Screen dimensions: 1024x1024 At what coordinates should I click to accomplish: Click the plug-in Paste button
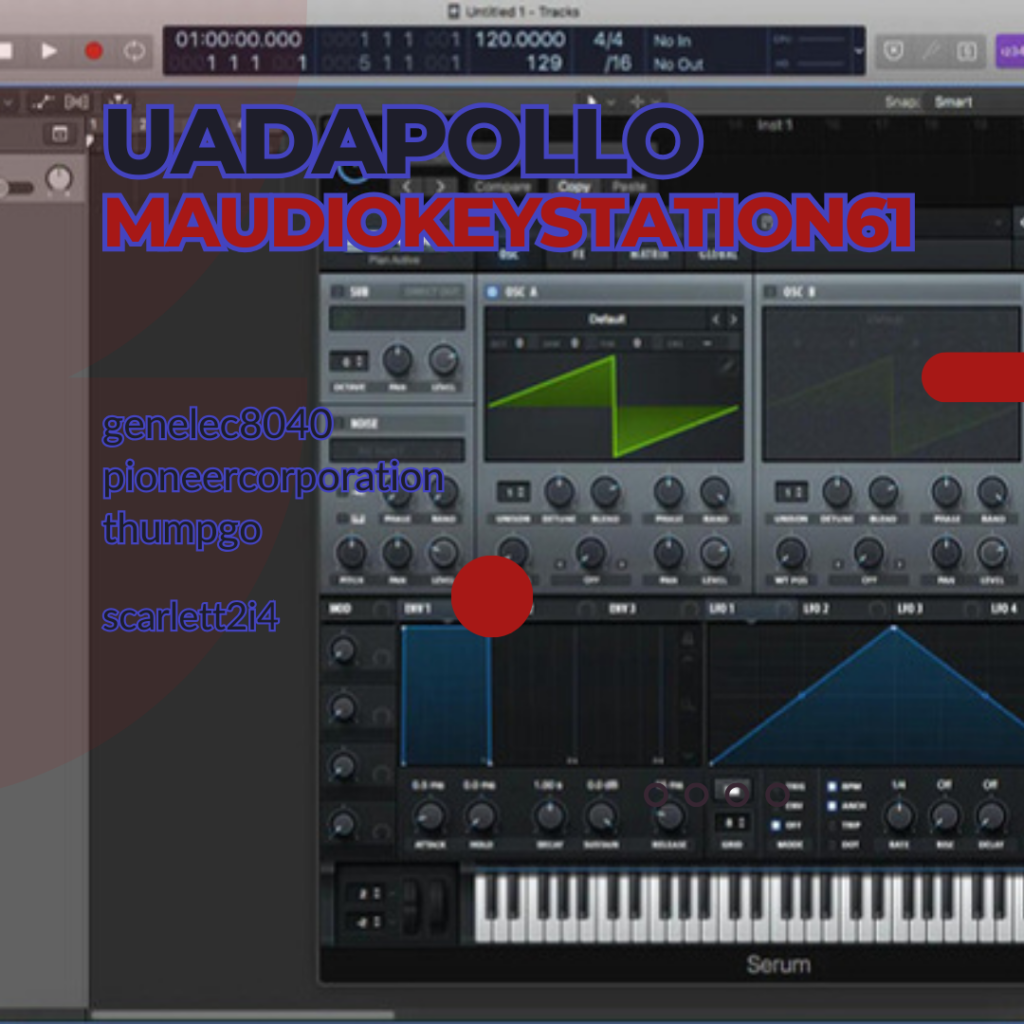click(x=628, y=187)
